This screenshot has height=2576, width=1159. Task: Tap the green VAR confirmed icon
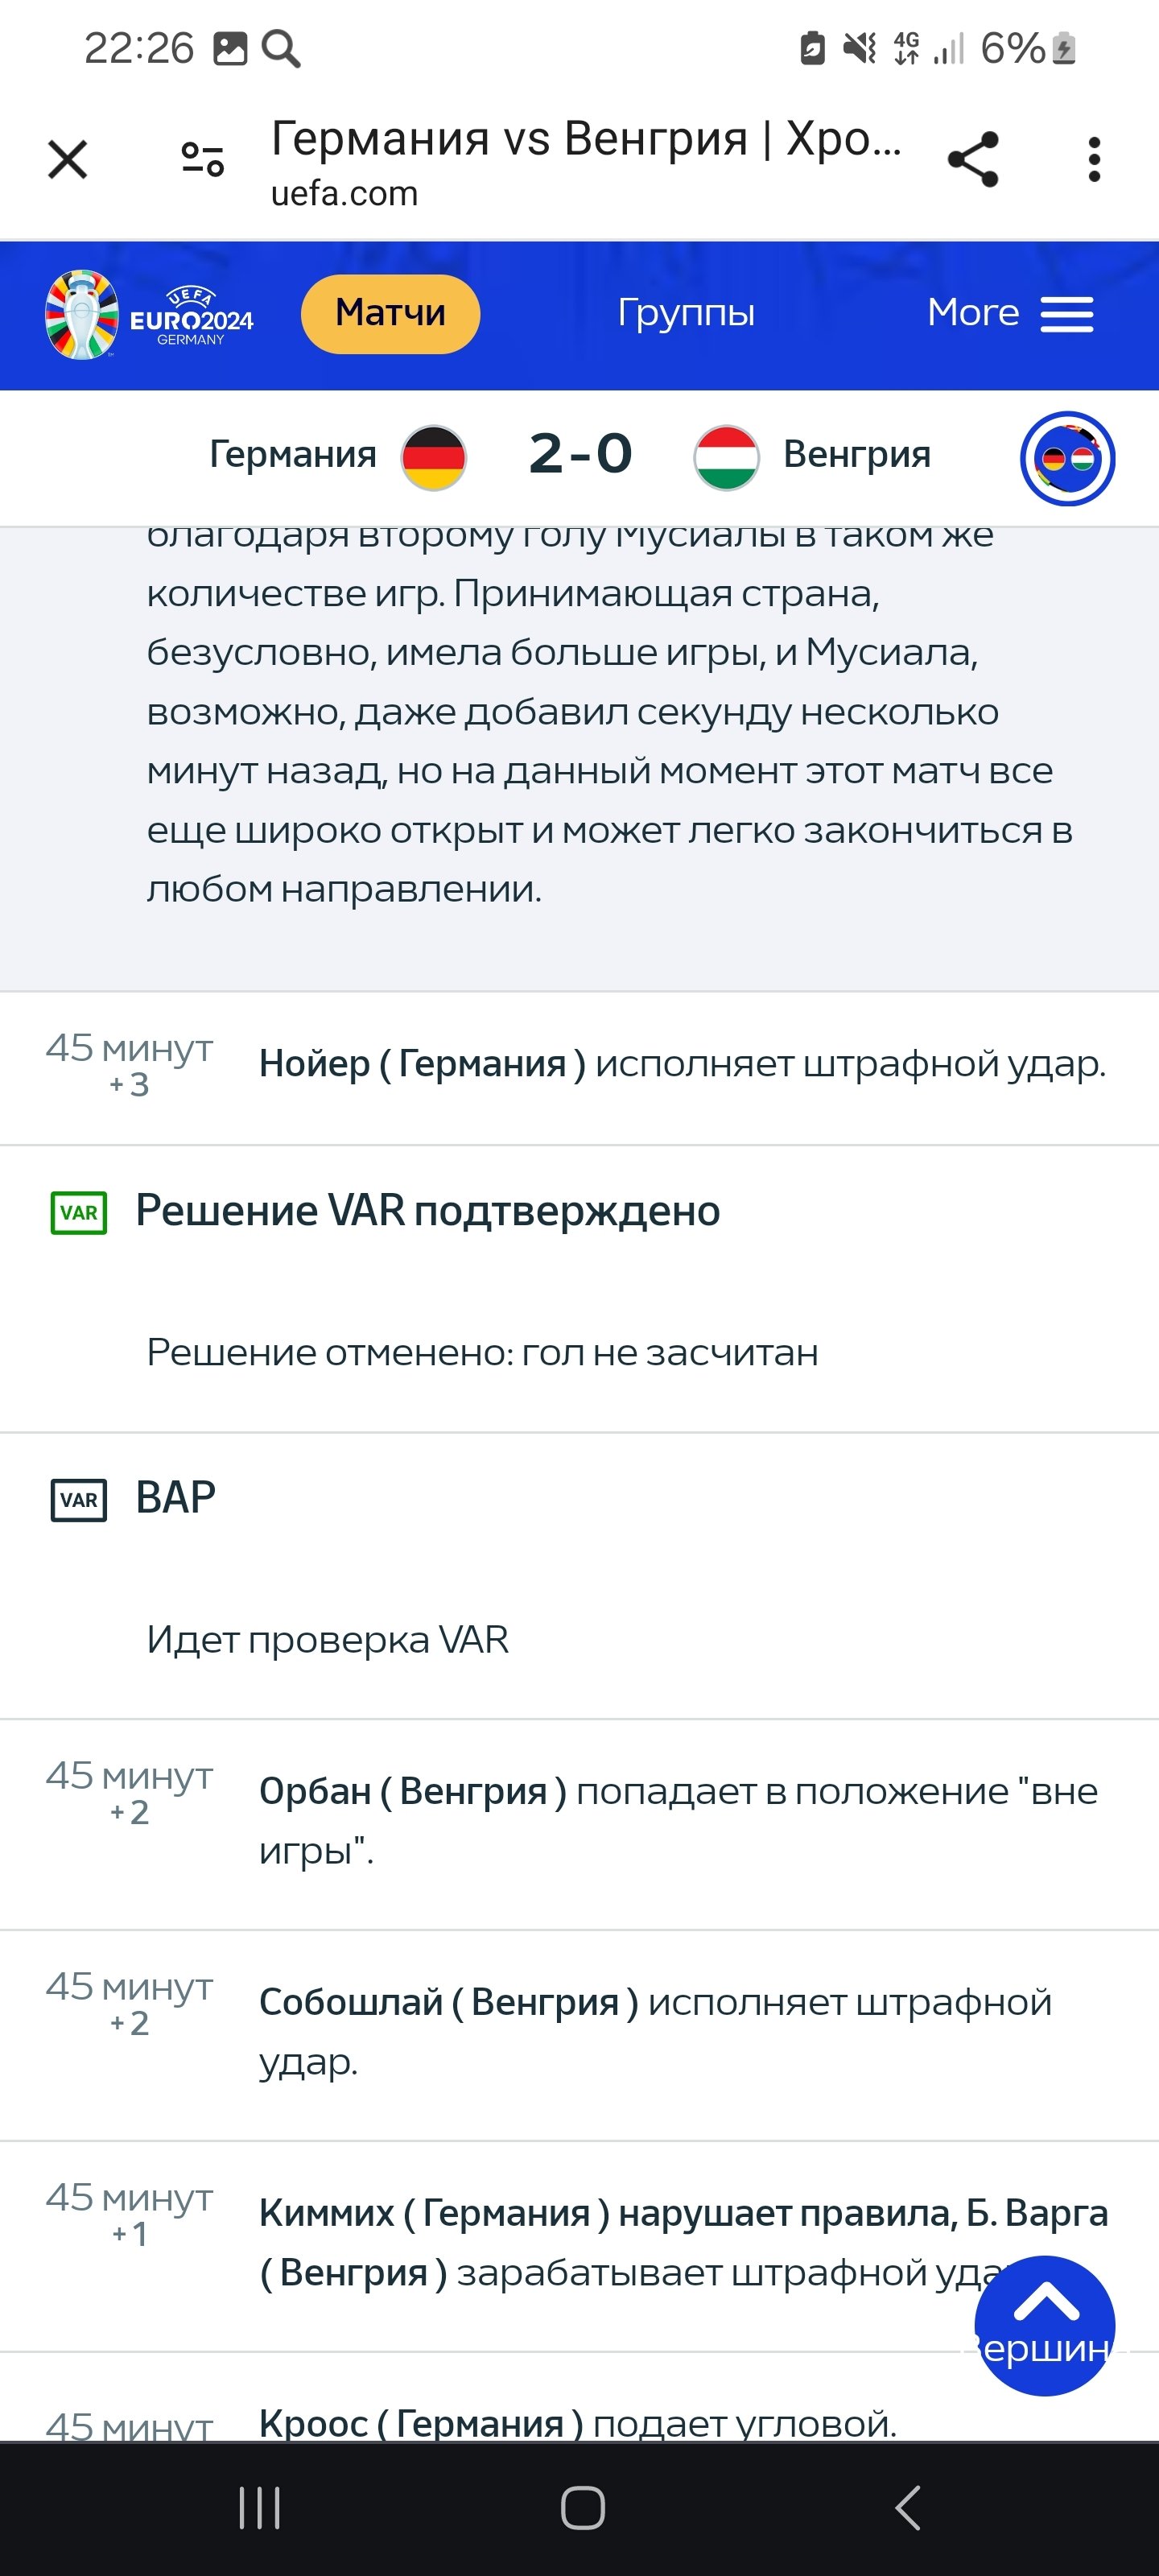79,1213
